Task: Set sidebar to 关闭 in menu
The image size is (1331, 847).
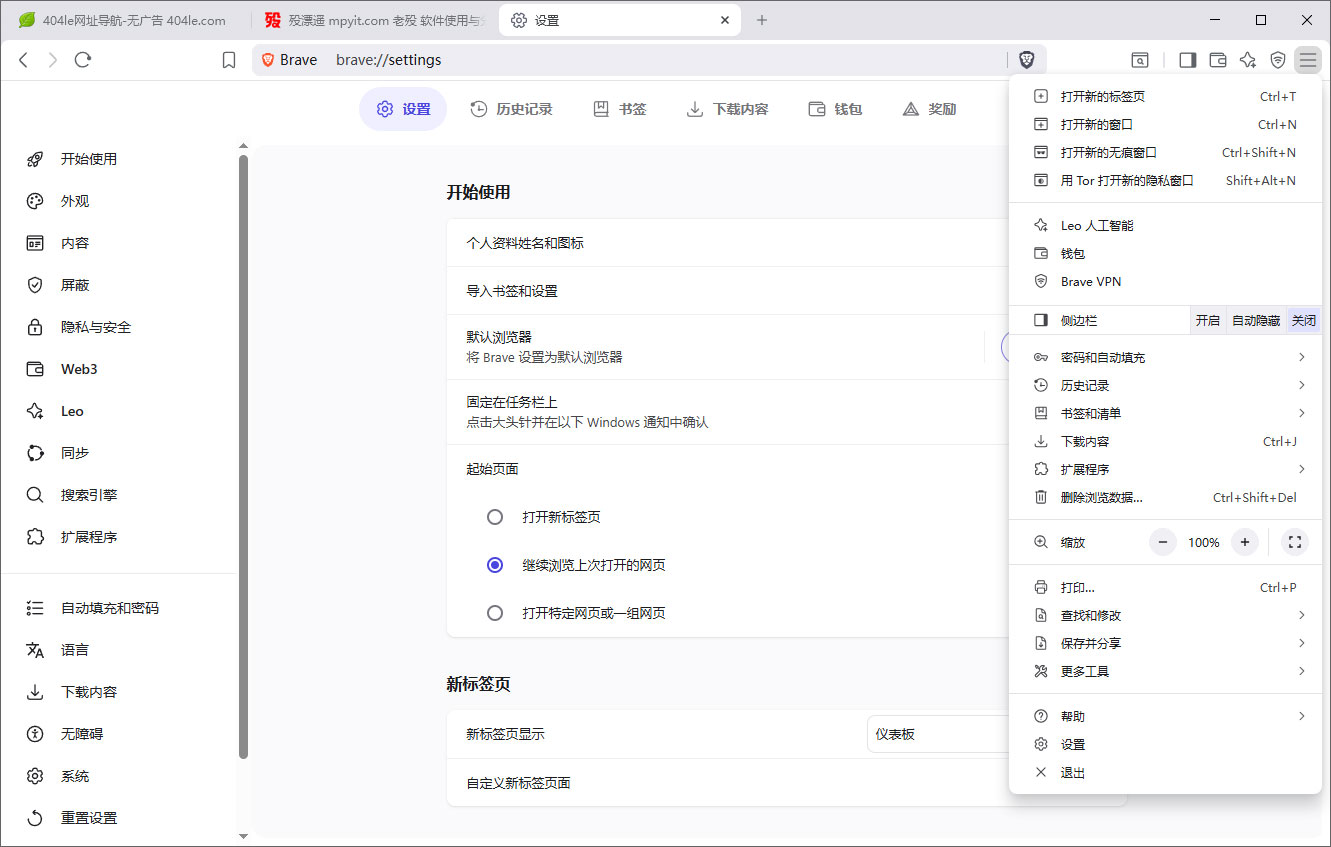Action: coord(1304,320)
